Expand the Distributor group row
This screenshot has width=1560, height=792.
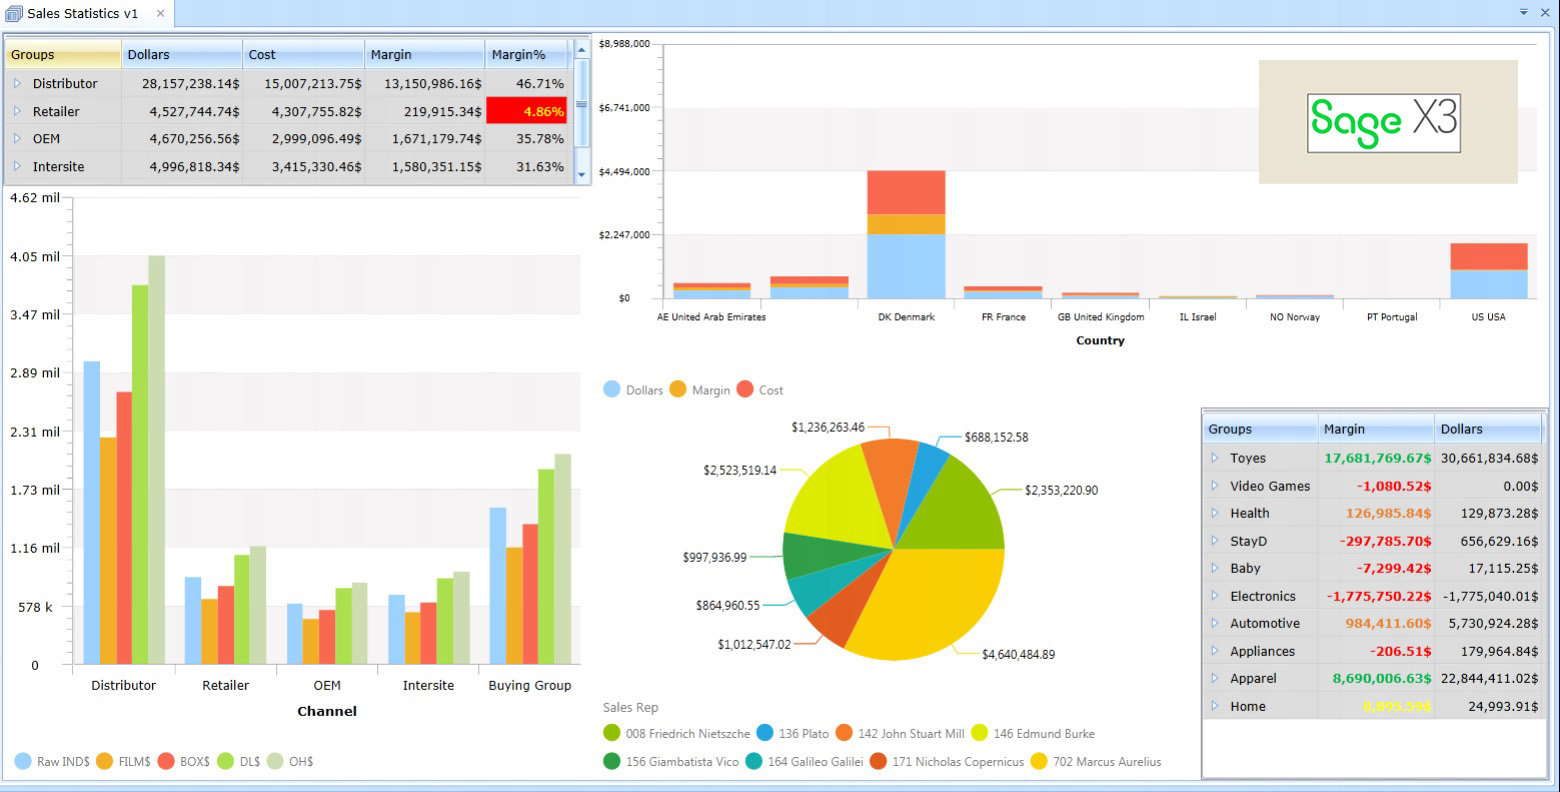[17, 84]
